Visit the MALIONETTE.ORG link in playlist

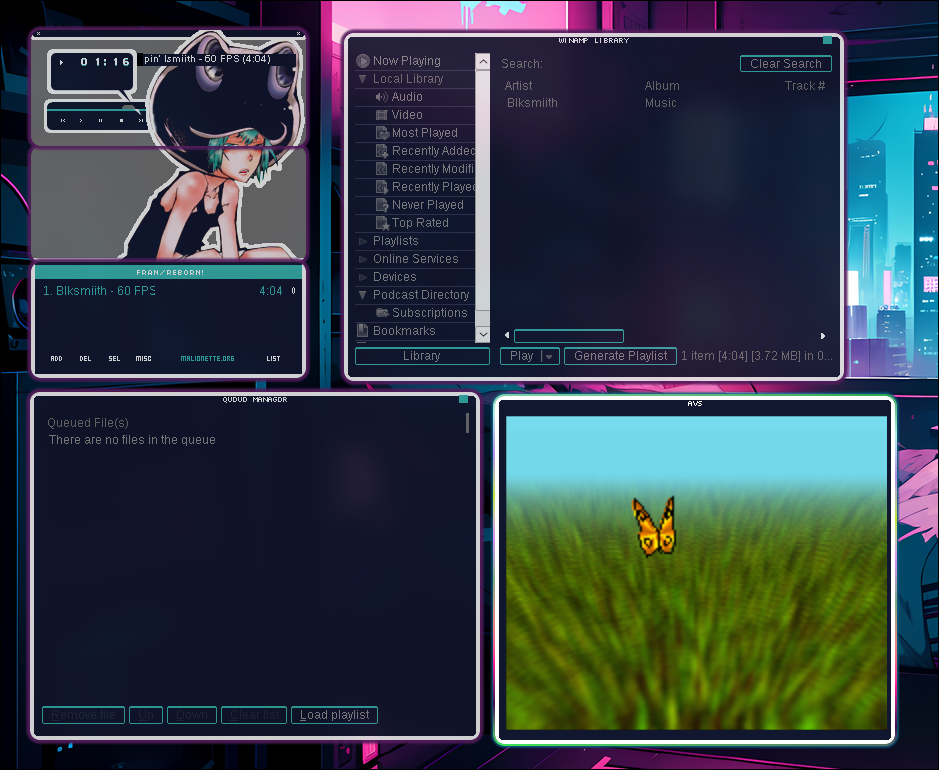(x=207, y=359)
